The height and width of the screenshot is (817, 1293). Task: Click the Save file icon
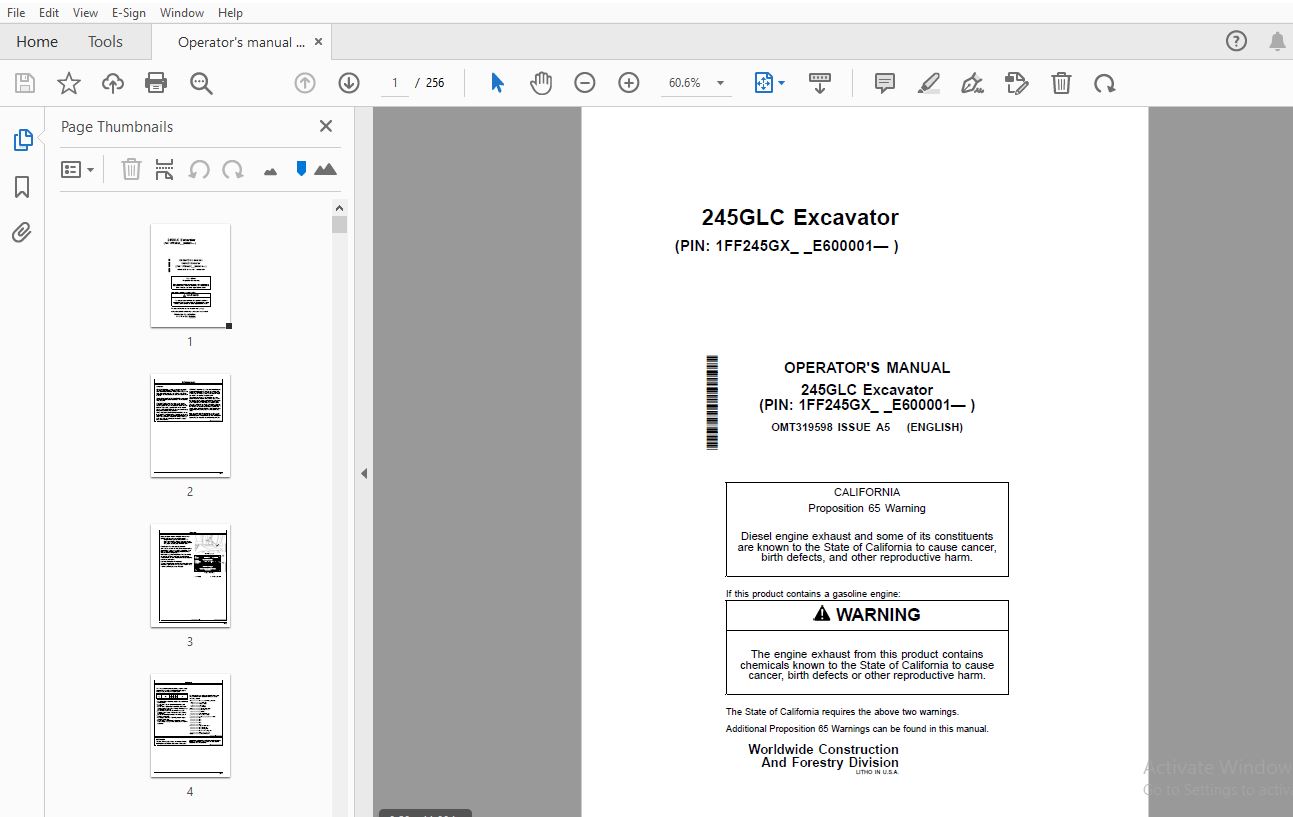point(24,83)
